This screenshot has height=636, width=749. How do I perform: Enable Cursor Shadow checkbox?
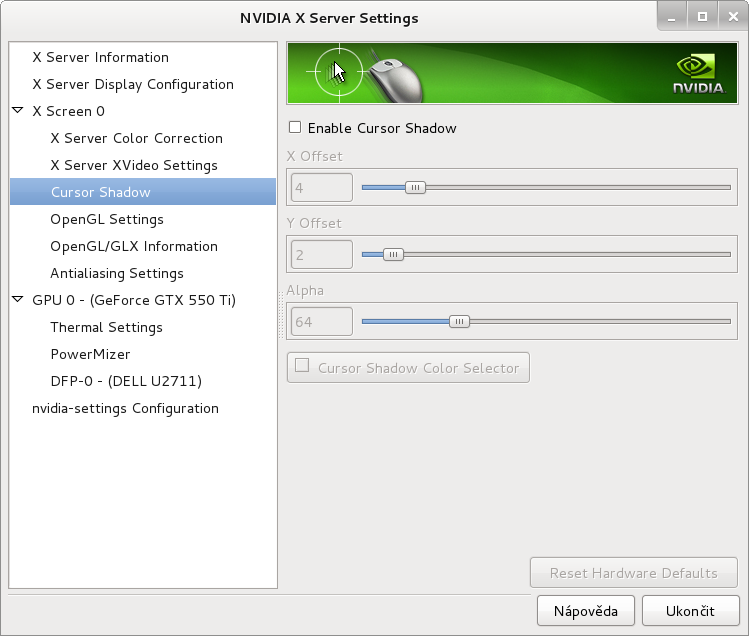tap(295, 127)
